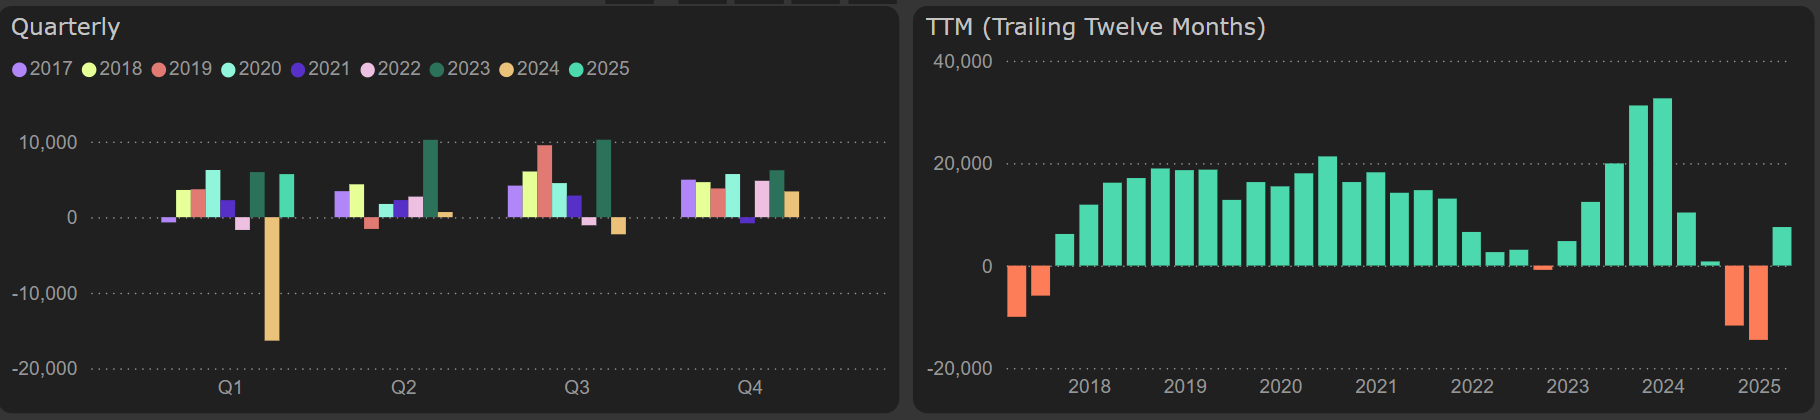Select the purple 2017 bar in Q4

[688, 198]
